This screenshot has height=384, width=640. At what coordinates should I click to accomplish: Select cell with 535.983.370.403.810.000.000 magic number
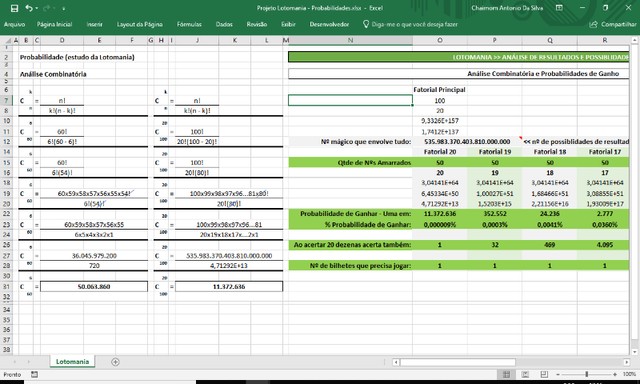tap(467, 142)
